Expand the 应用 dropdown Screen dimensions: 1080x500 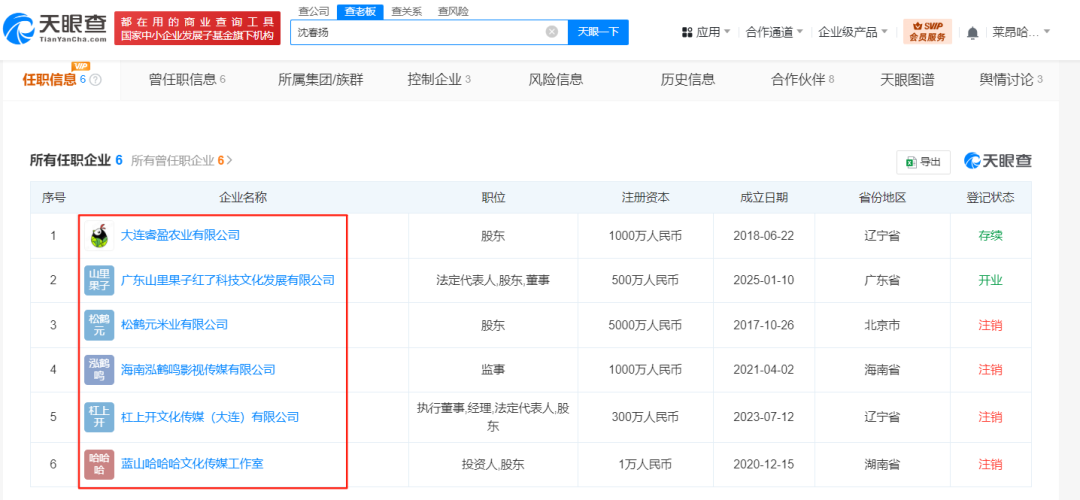[727, 32]
